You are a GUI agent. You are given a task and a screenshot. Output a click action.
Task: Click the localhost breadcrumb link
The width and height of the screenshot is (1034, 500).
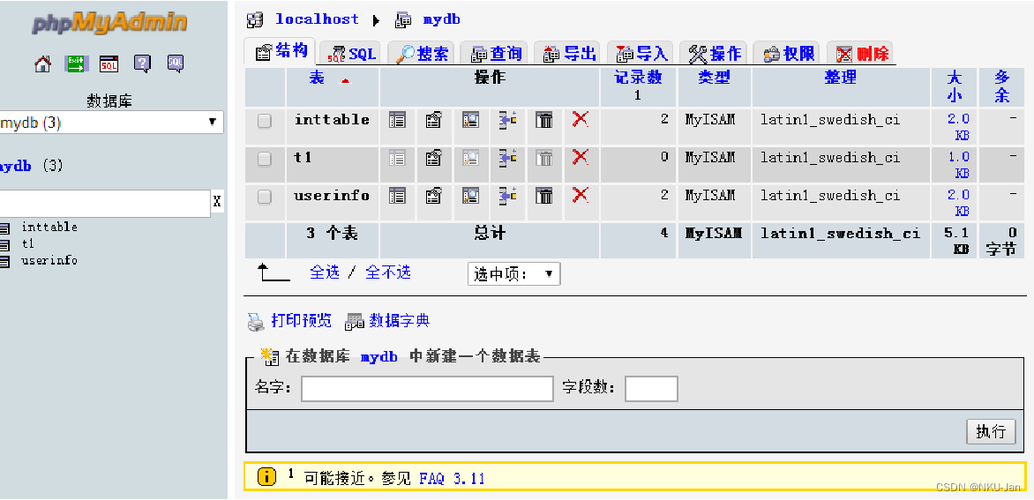pos(317,19)
